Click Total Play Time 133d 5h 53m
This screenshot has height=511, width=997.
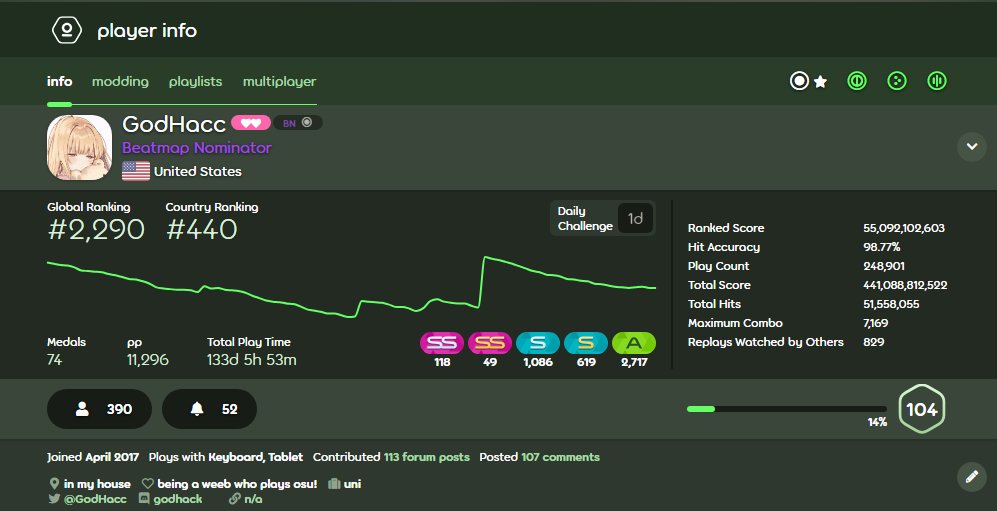[252, 360]
